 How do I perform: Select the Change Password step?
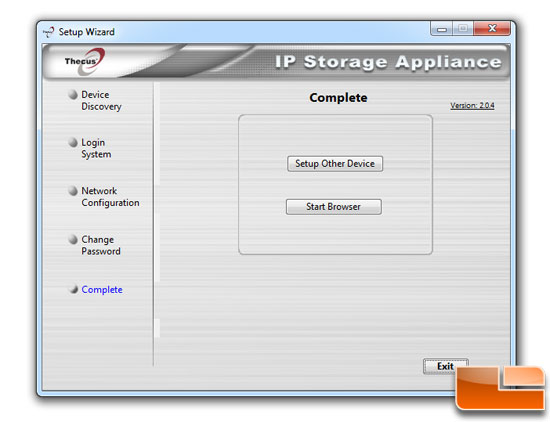point(101,245)
